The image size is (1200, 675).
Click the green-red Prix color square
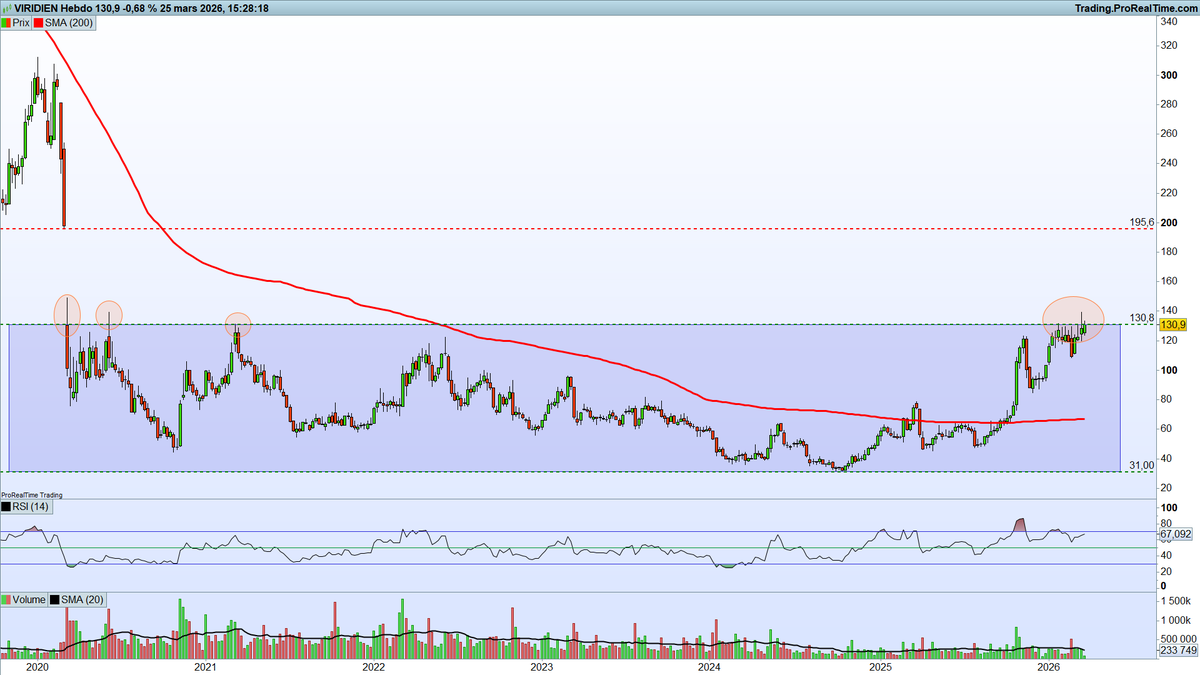point(7,21)
